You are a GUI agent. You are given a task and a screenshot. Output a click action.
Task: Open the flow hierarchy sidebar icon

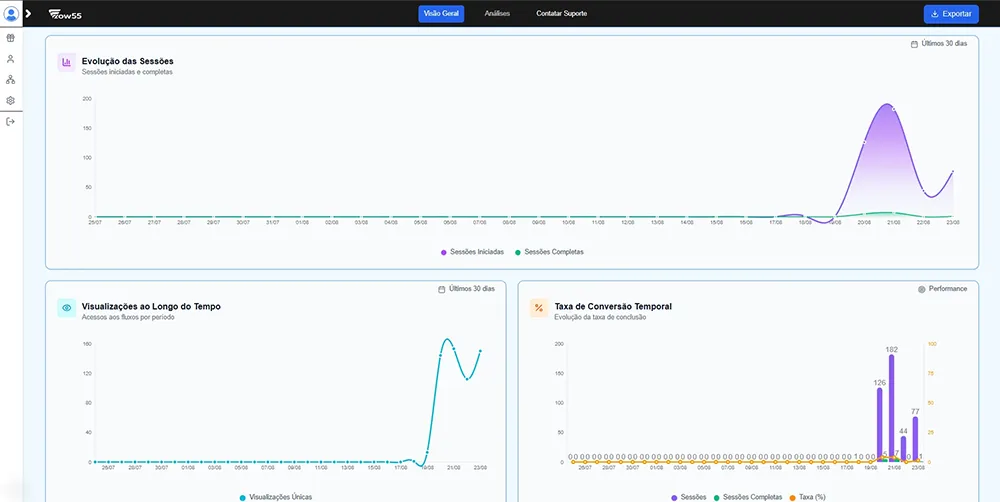(x=11, y=79)
